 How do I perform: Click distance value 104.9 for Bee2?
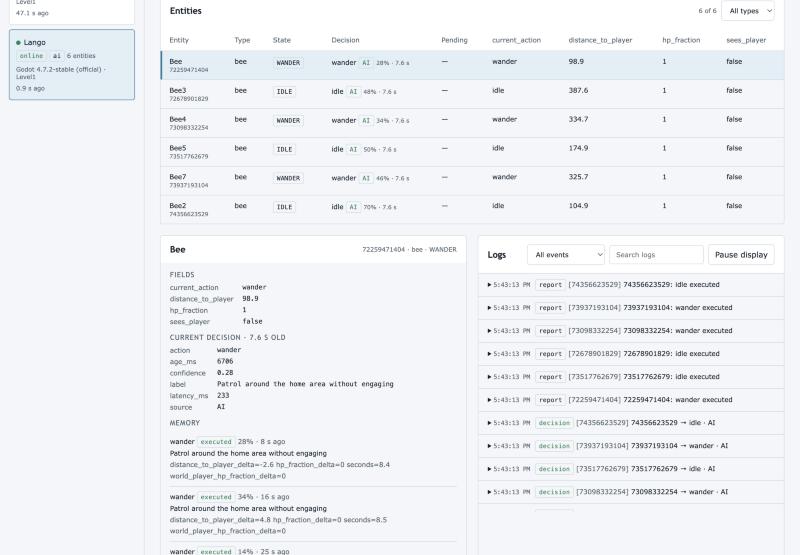point(578,206)
